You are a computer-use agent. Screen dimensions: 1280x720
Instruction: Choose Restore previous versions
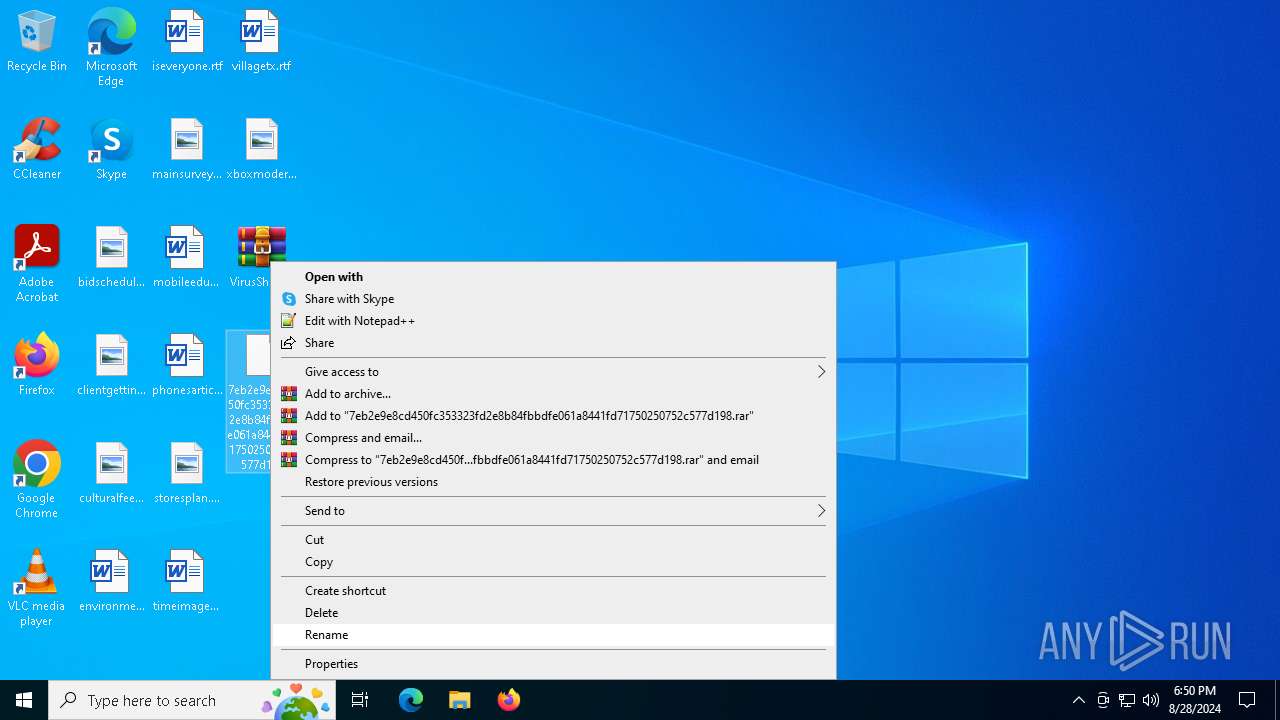(x=553, y=482)
